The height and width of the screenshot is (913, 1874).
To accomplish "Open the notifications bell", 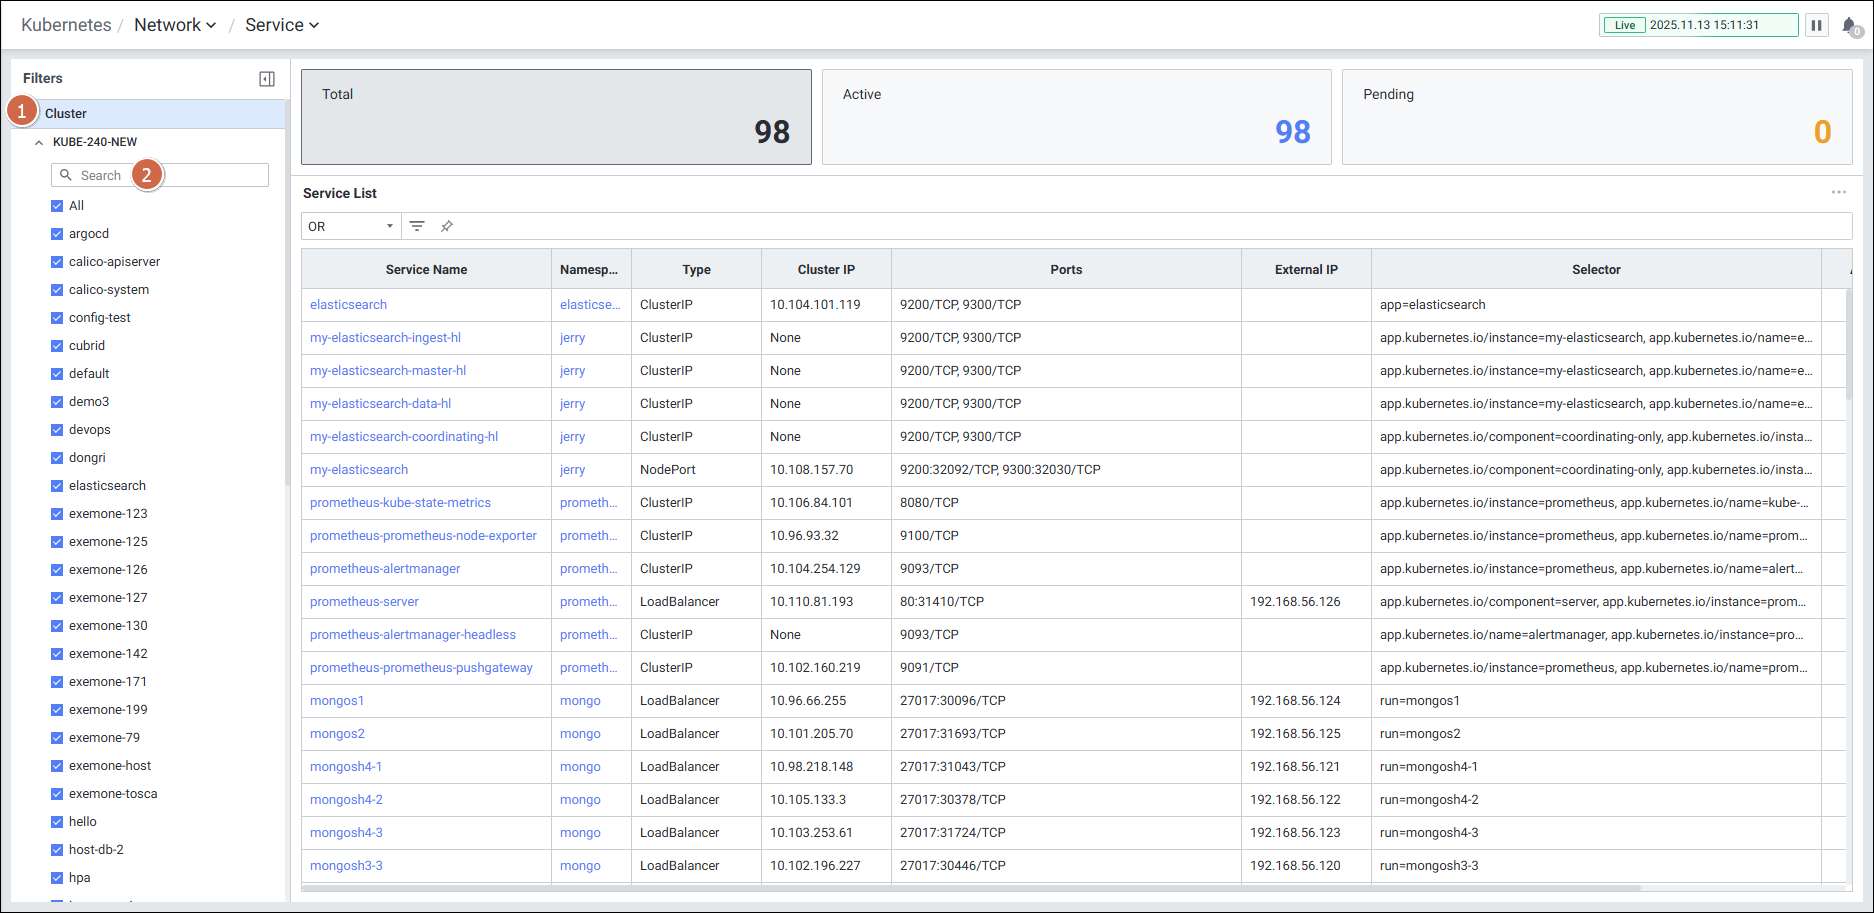I will click(x=1850, y=26).
